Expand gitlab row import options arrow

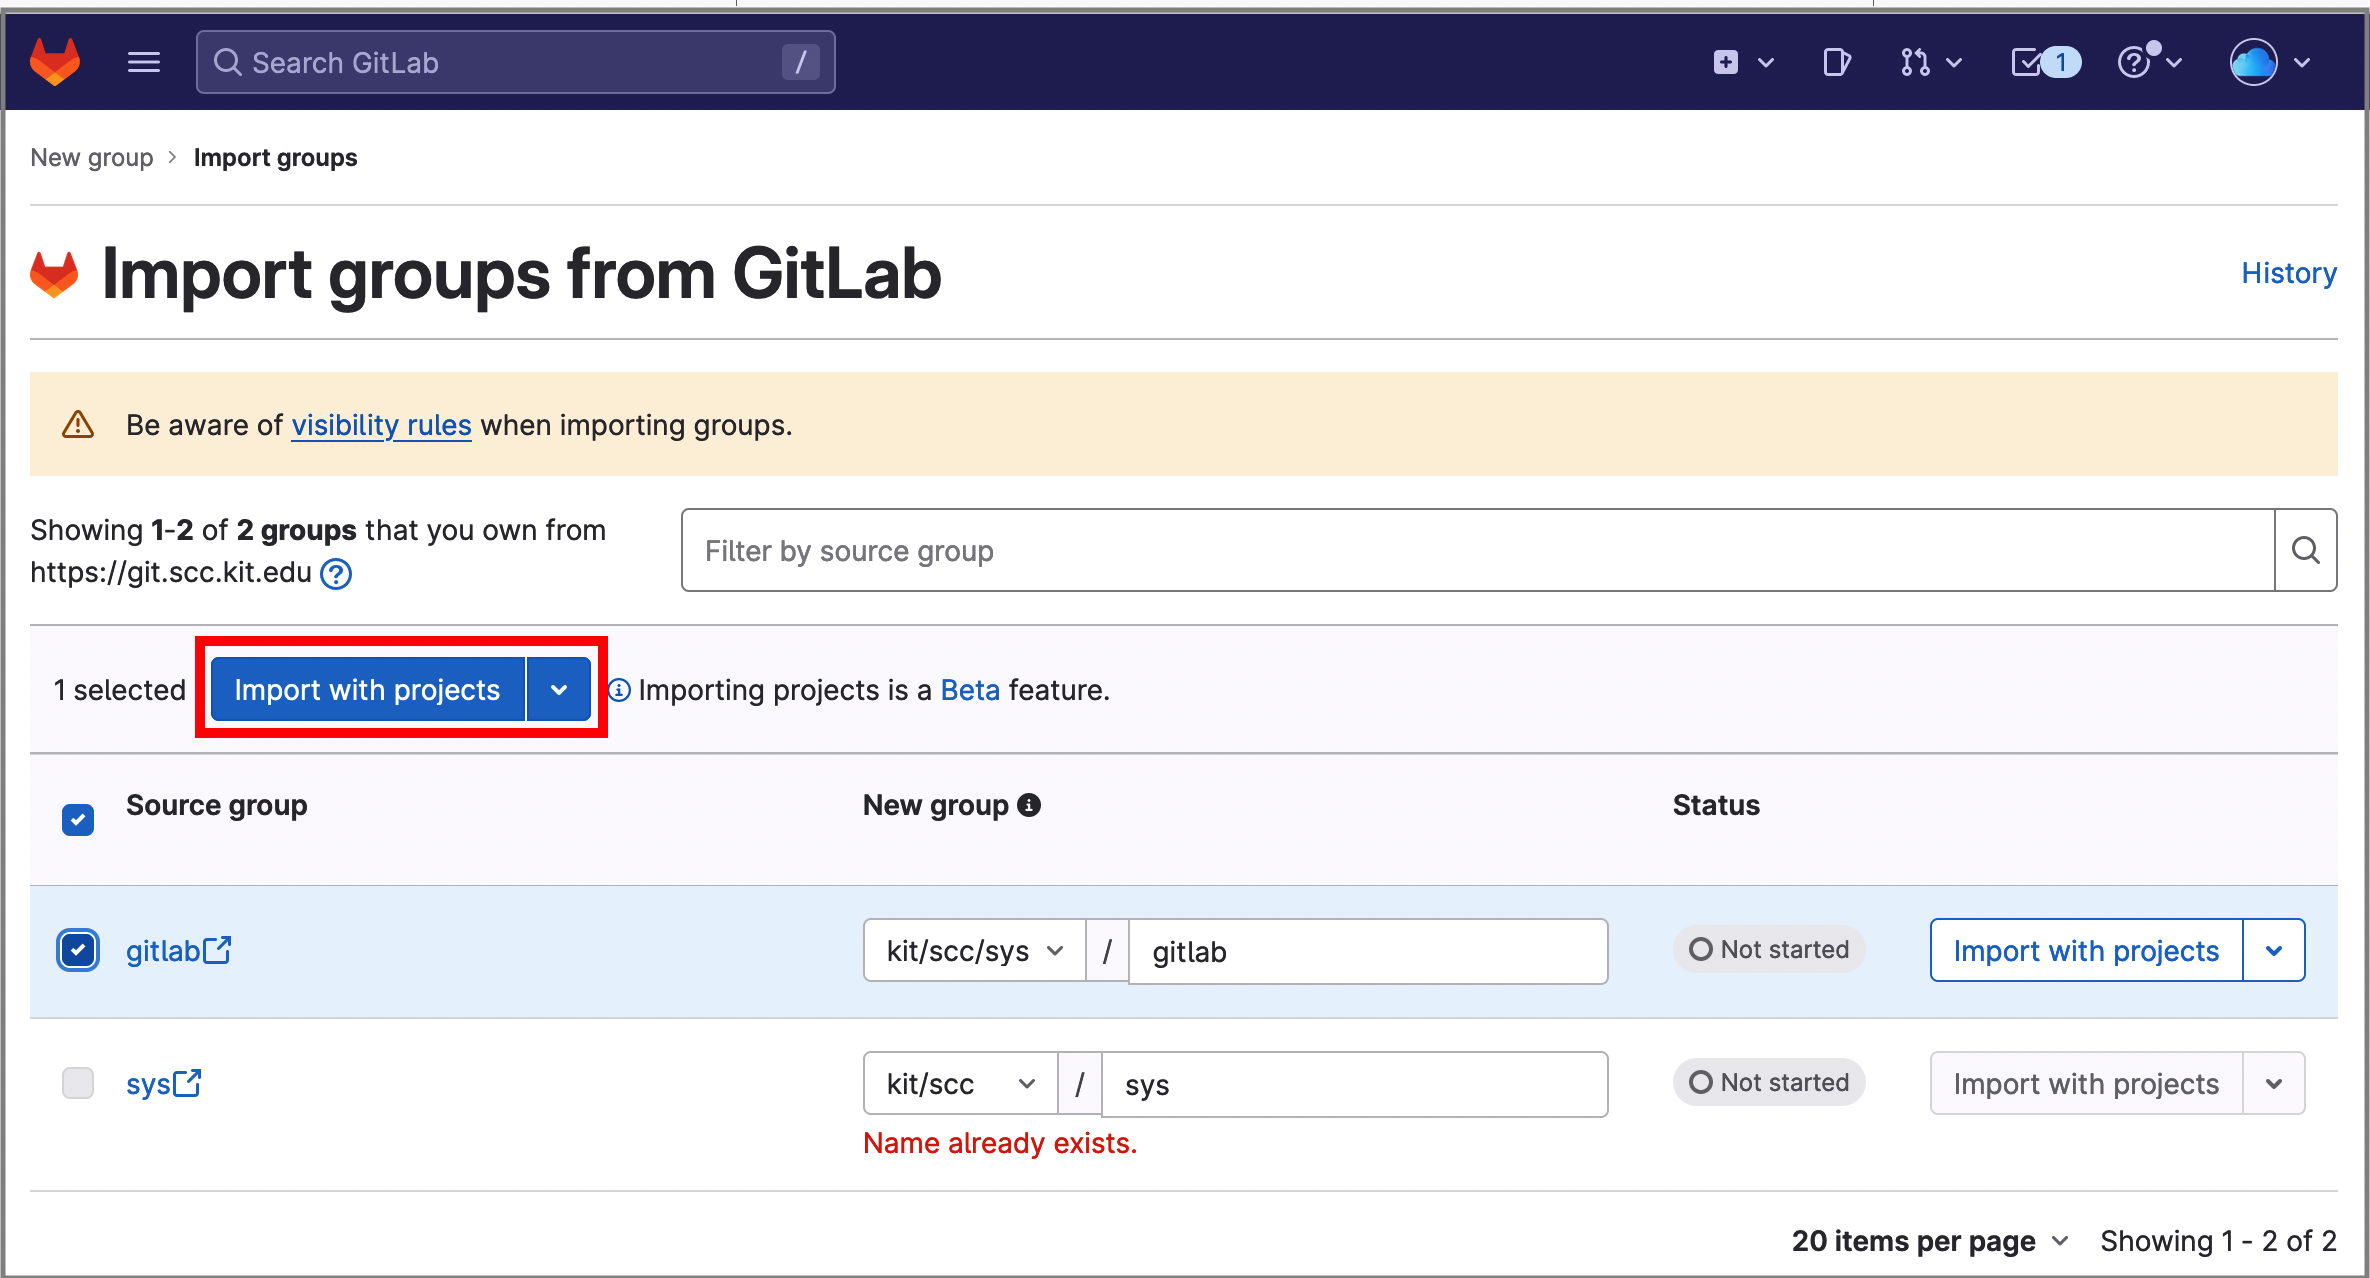2274,950
